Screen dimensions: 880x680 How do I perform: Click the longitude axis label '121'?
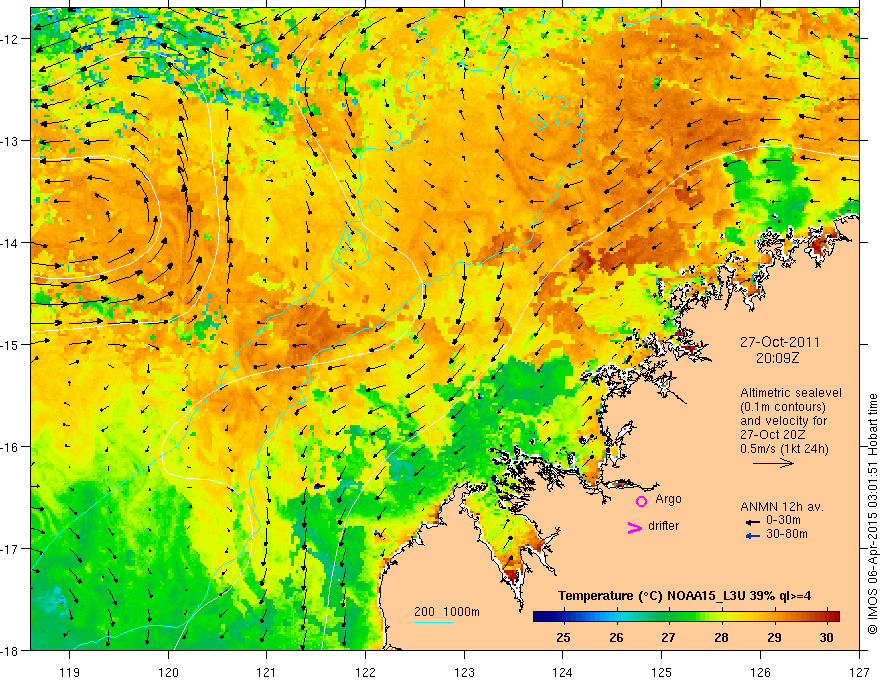(267, 672)
